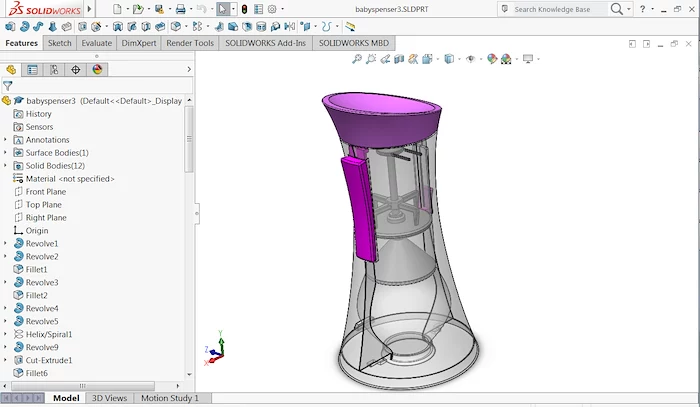
Task: Select the Helix/Spiral1 feature
Action: tap(49, 334)
